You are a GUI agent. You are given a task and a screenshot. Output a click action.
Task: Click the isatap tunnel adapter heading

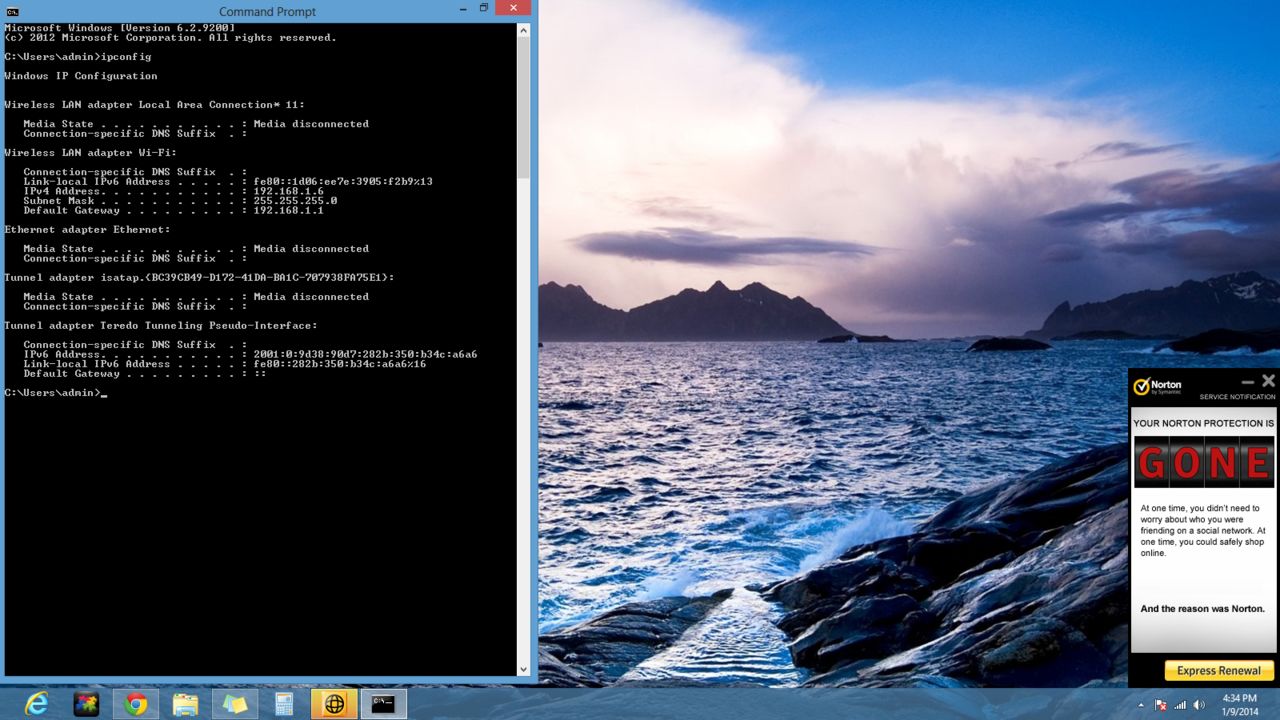tap(199, 277)
